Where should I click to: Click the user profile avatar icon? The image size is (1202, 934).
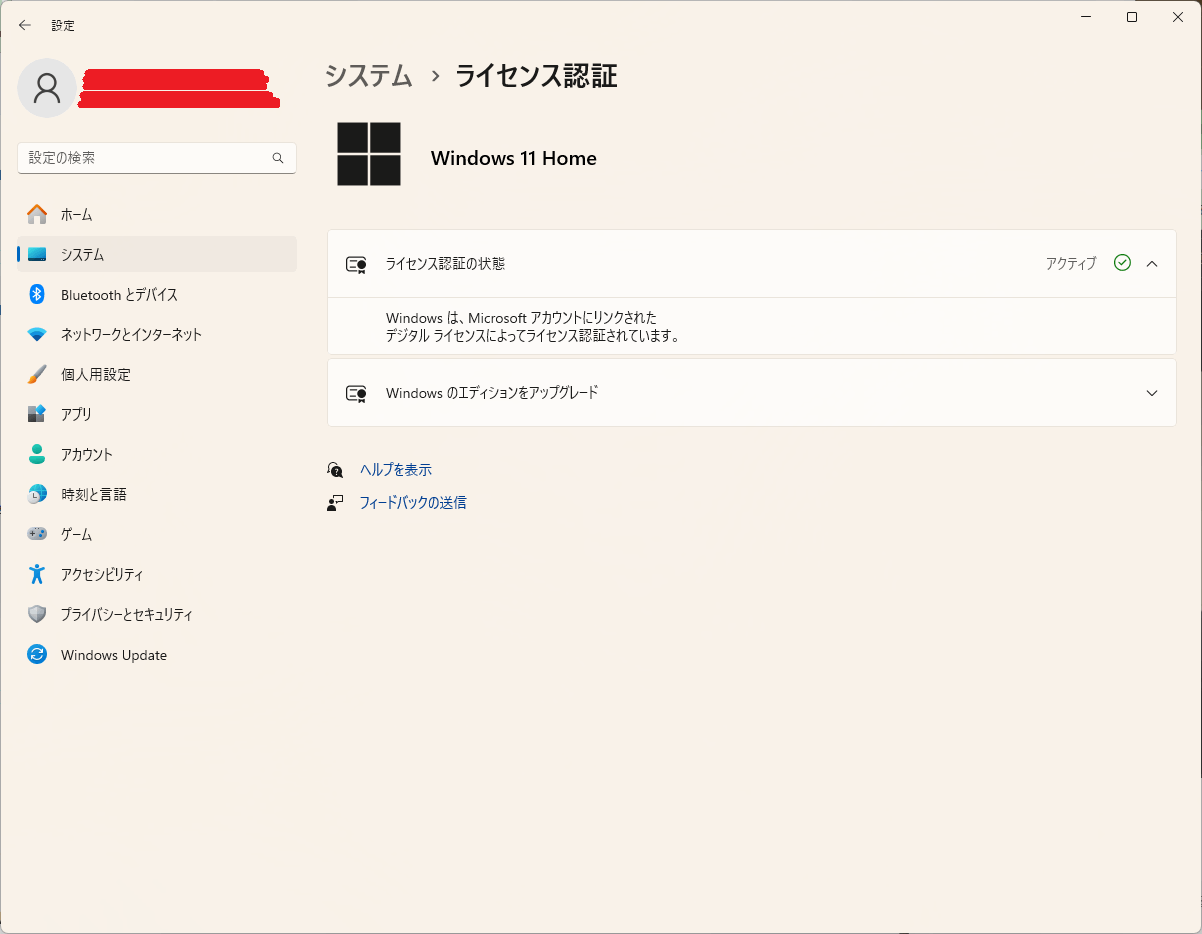coord(47,88)
